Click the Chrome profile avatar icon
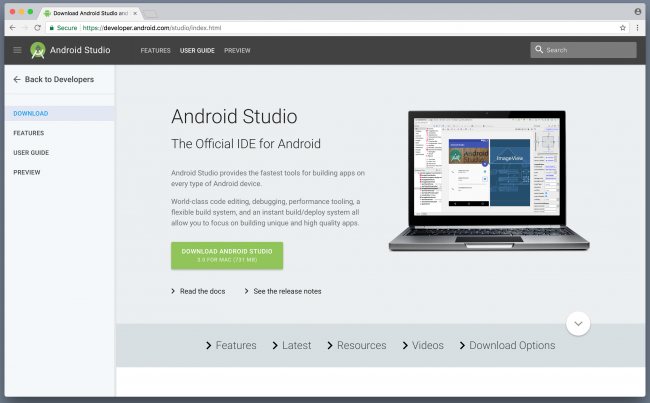This screenshot has width=650, height=403. pos(637,11)
